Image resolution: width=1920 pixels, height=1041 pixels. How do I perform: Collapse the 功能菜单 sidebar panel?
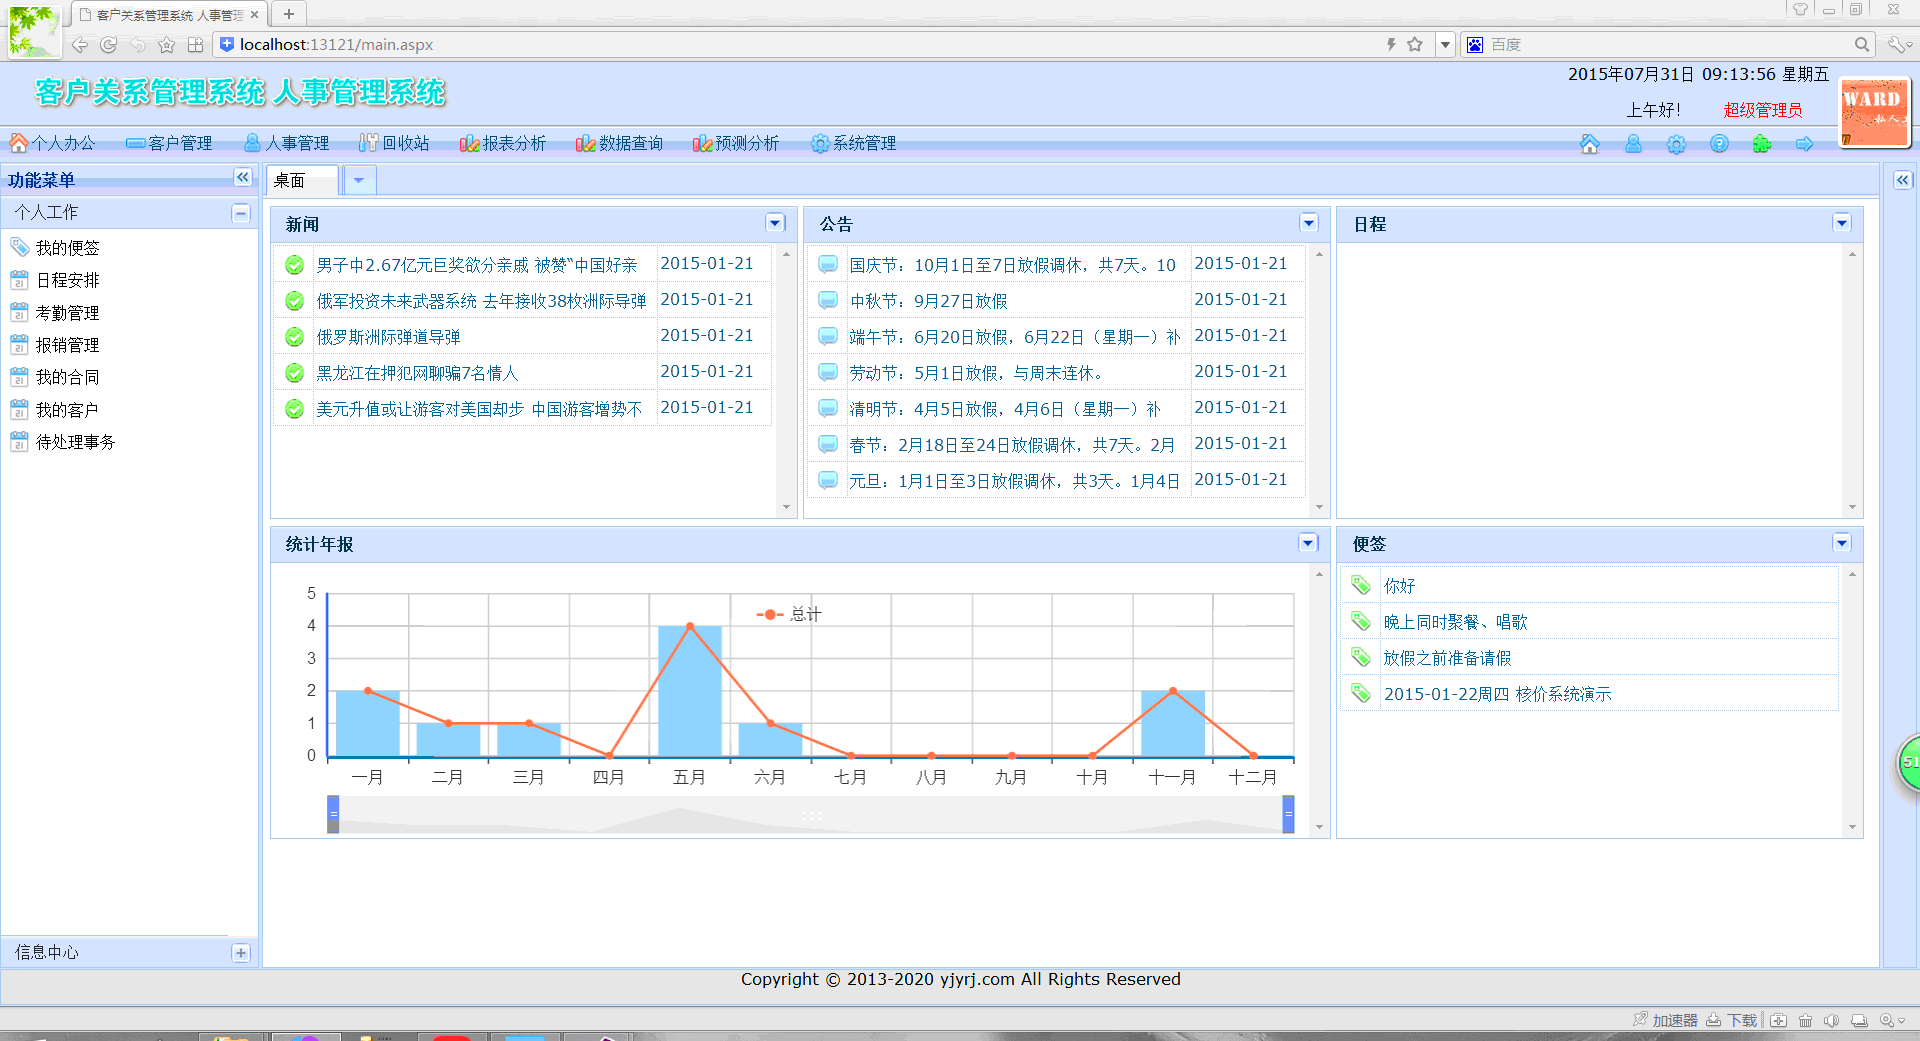click(x=242, y=177)
